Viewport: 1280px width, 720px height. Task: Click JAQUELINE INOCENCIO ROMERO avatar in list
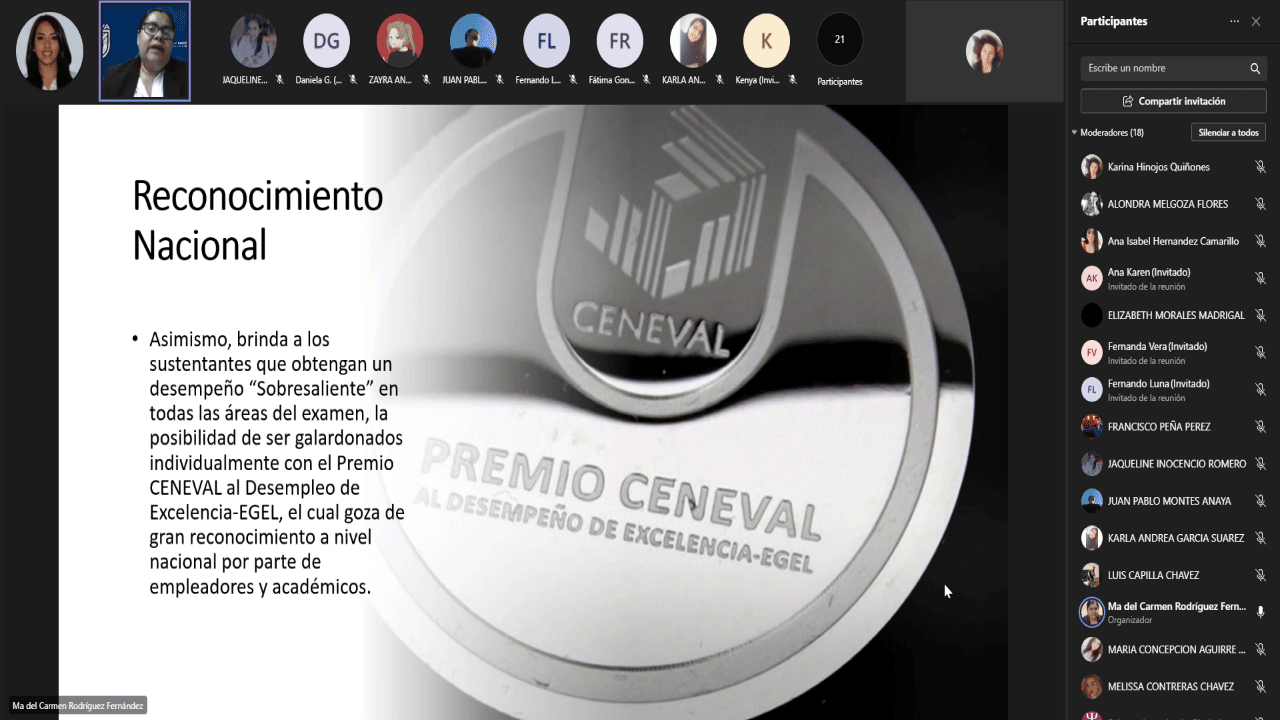pyautogui.click(x=1092, y=464)
